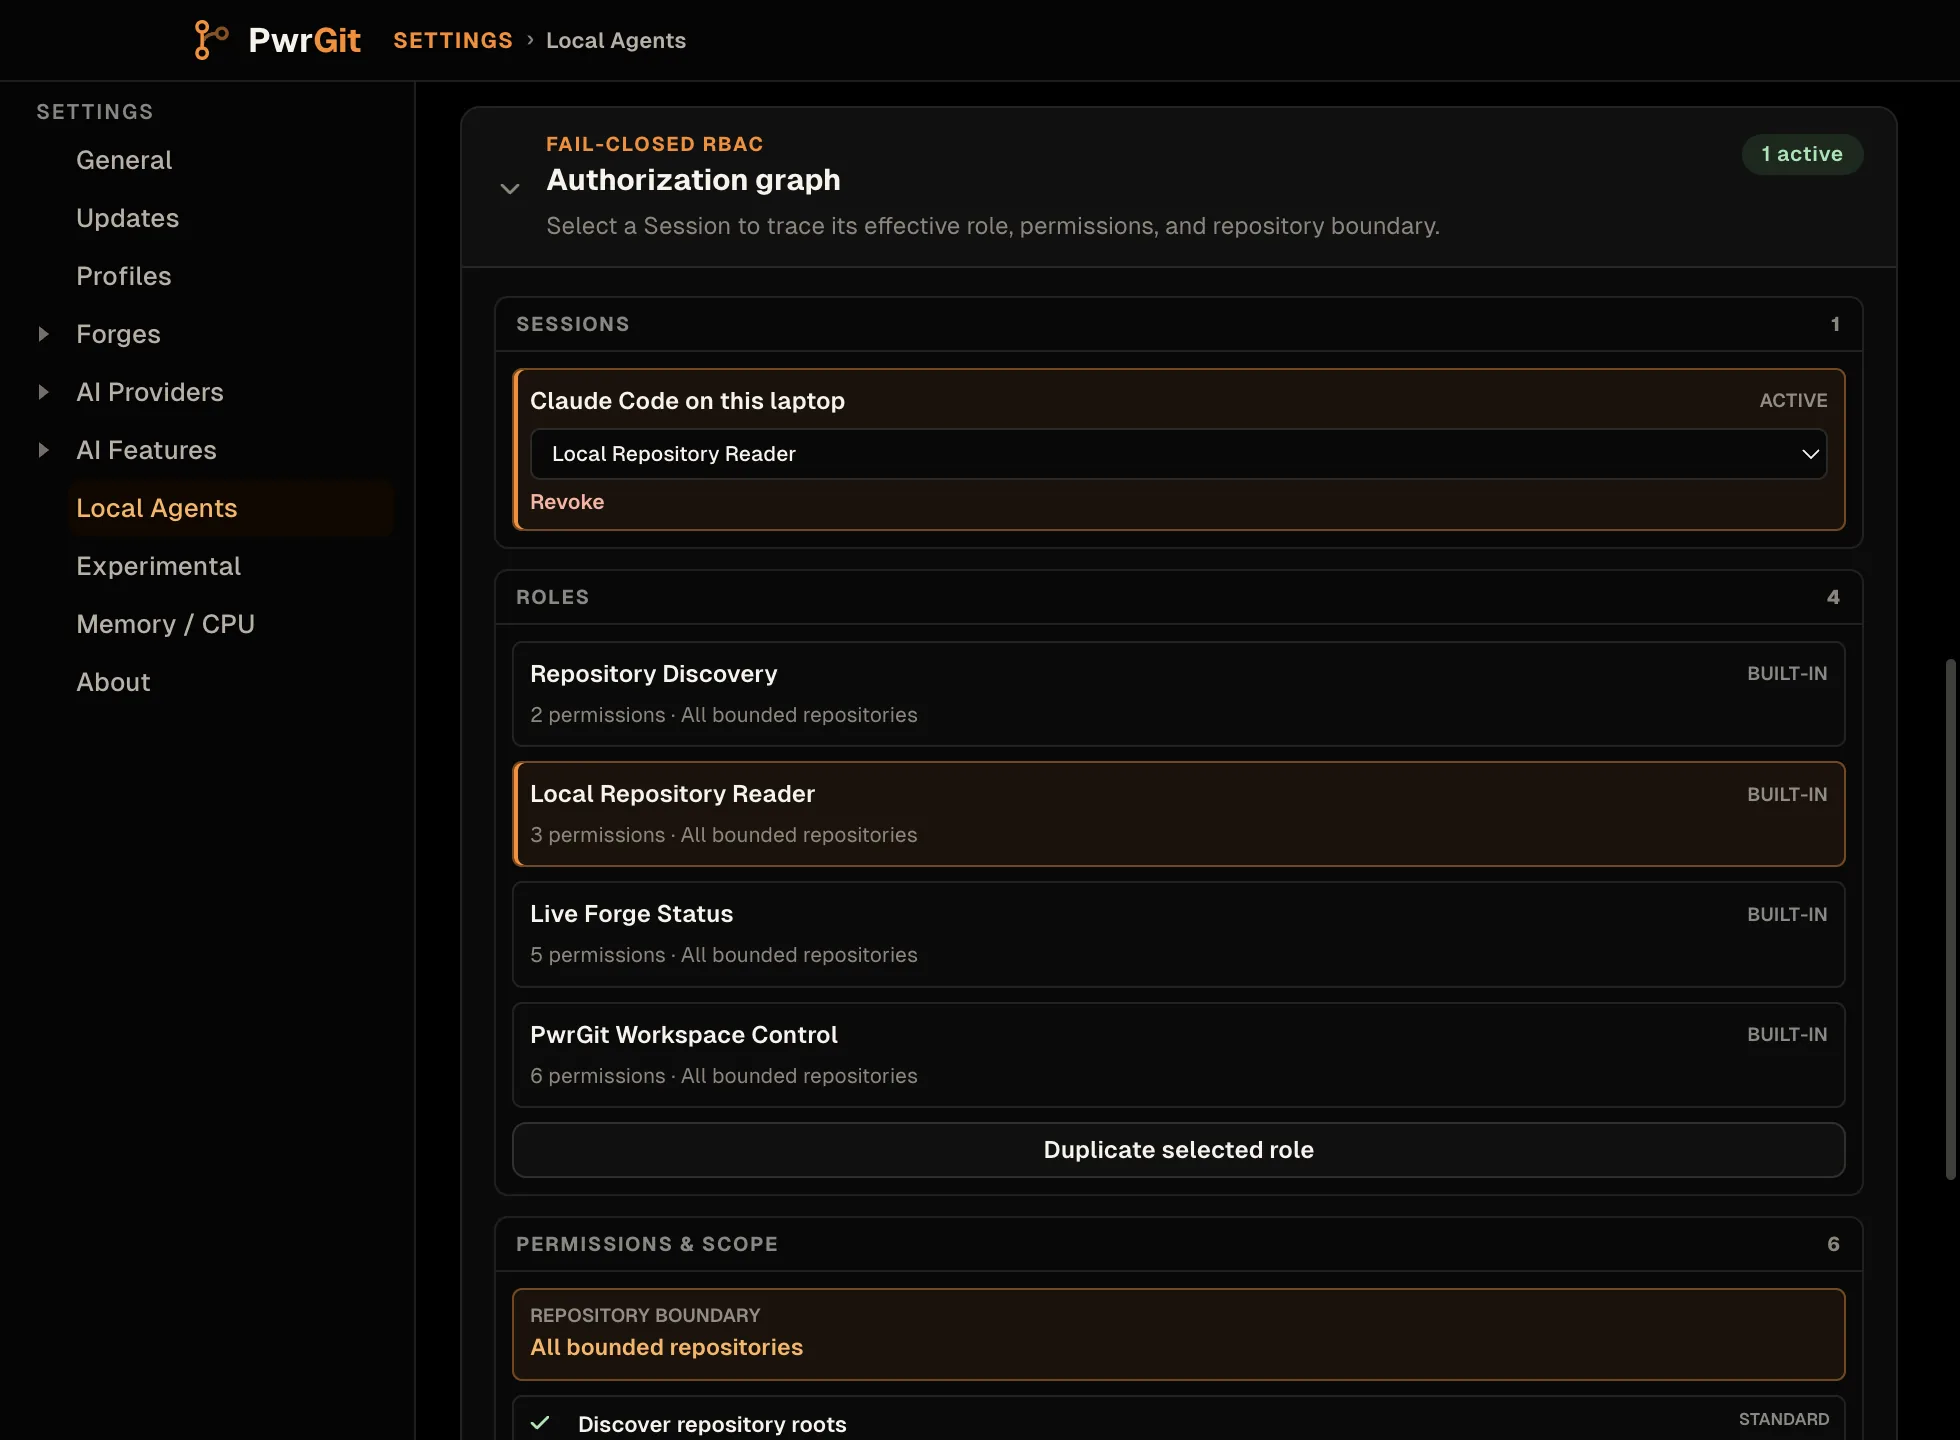Toggle Discover repository roots permission check
Image resolution: width=1960 pixels, height=1440 pixels.
540,1423
